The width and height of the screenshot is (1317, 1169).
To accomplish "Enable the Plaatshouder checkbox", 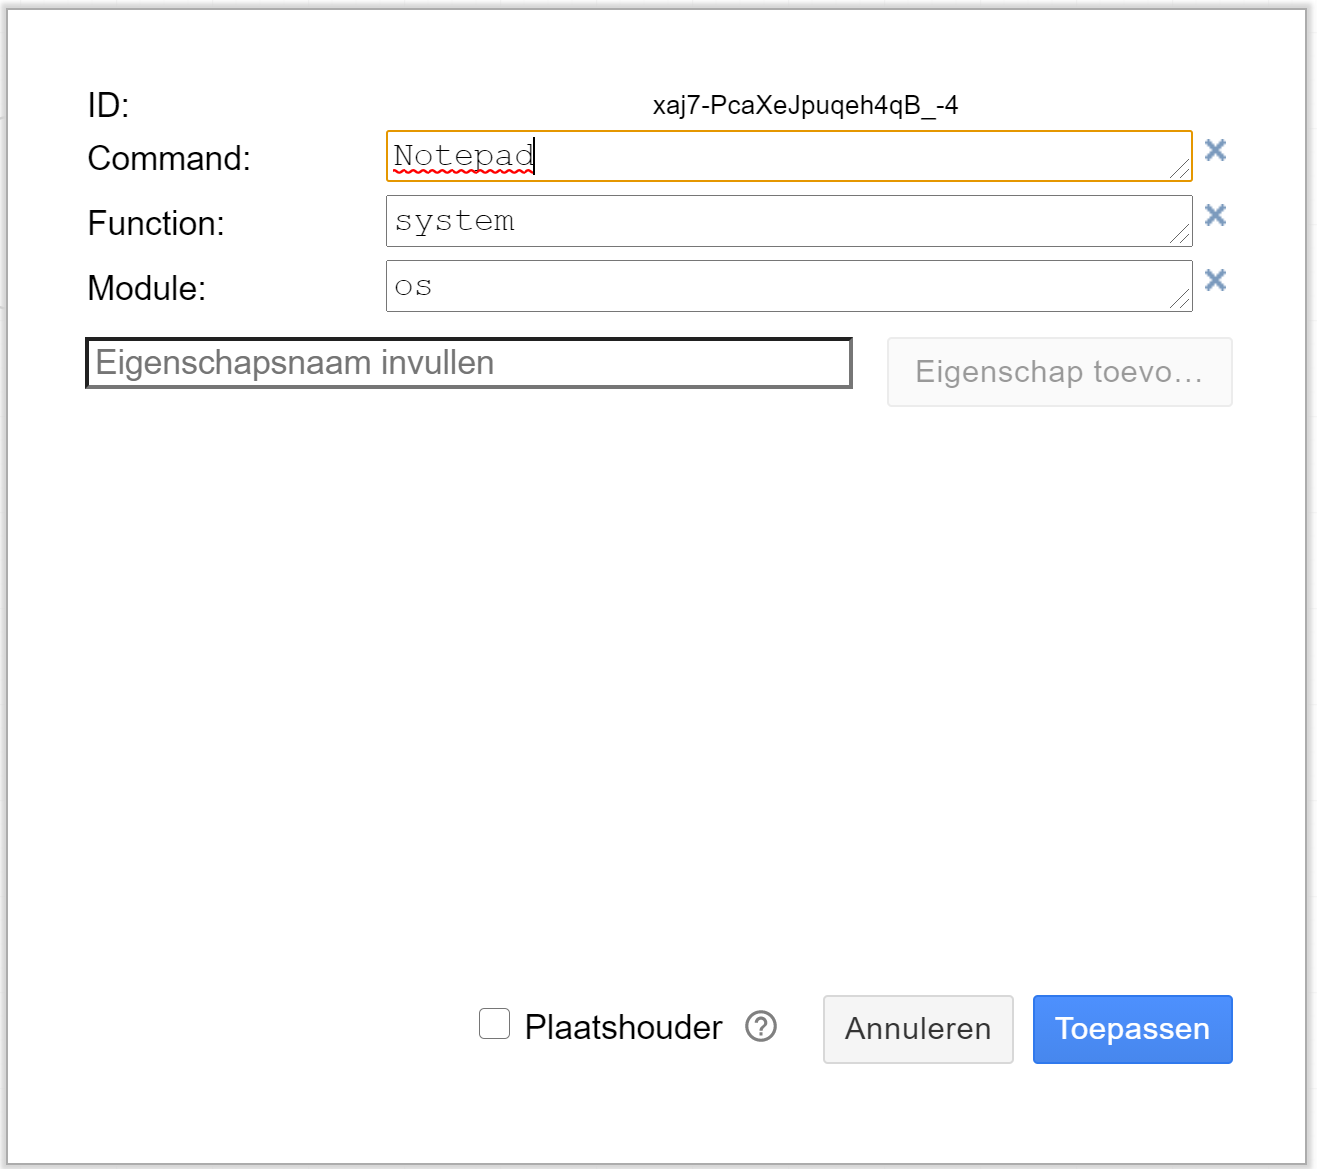I will 494,1024.
